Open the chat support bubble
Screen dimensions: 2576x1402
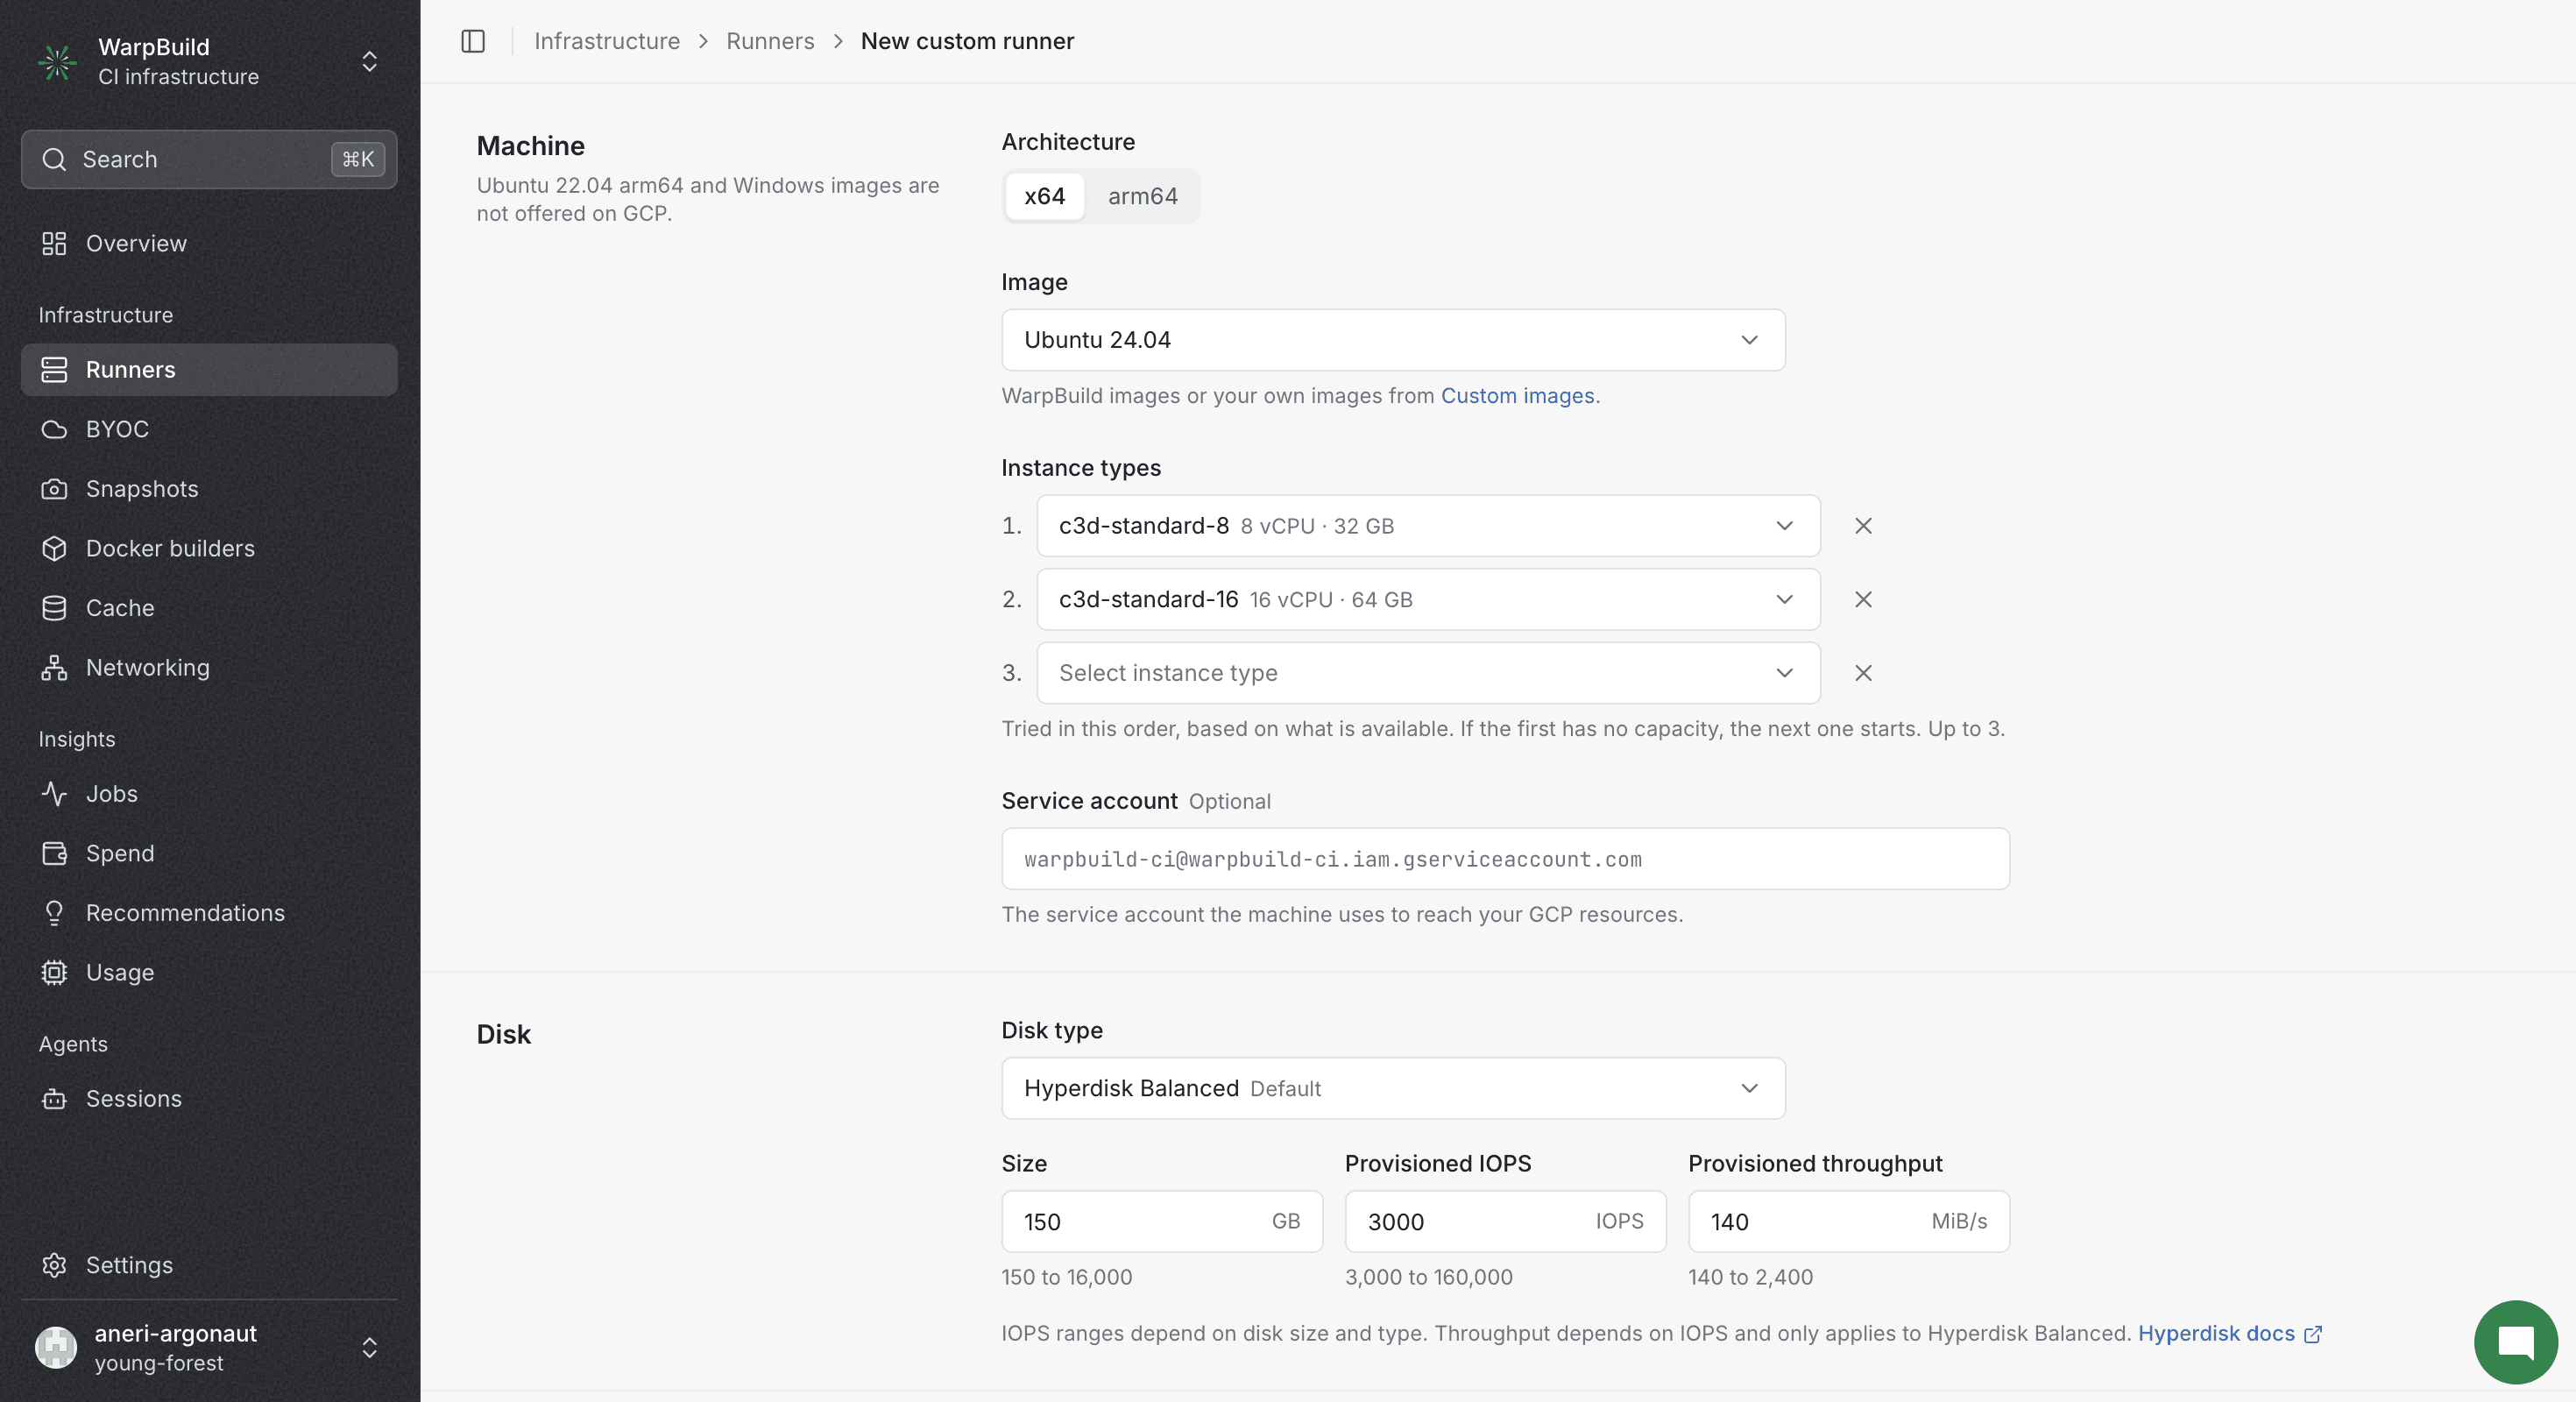pos(2516,1342)
